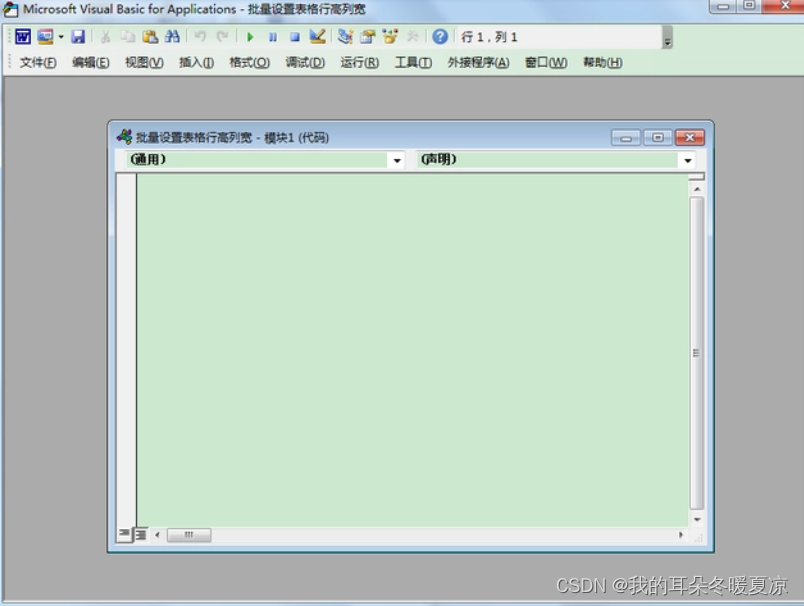Maximize the 模块1 code window
804x606 pixels.
657,138
